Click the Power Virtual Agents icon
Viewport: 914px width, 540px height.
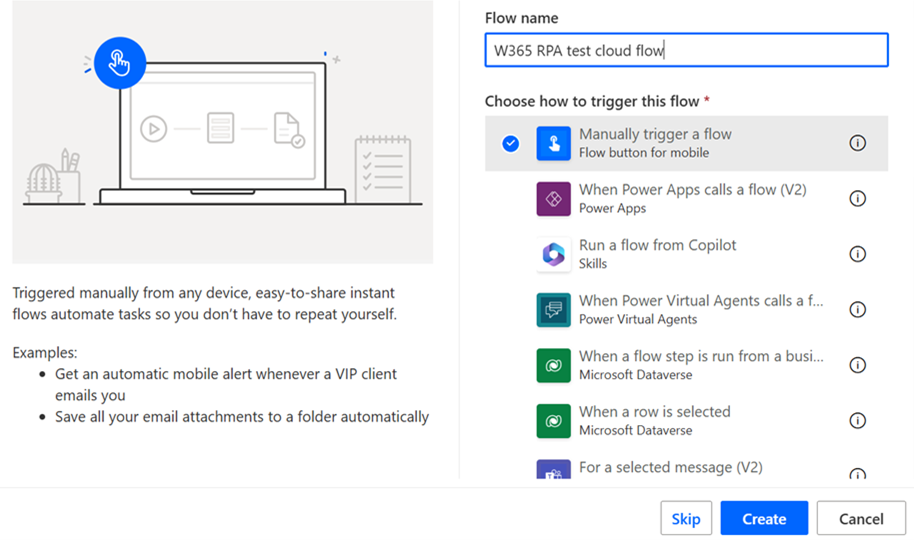[x=553, y=310]
